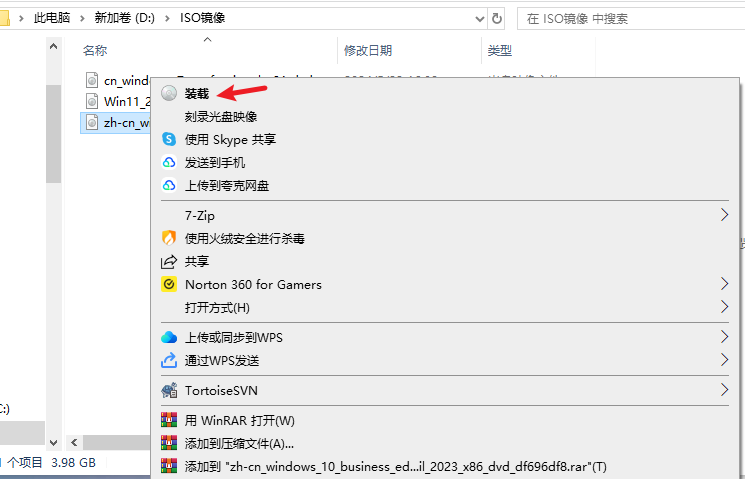745x479 pixels.
Task: Click the cloud icon next to 上传到夸克网盘
Action: coord(169,185)
